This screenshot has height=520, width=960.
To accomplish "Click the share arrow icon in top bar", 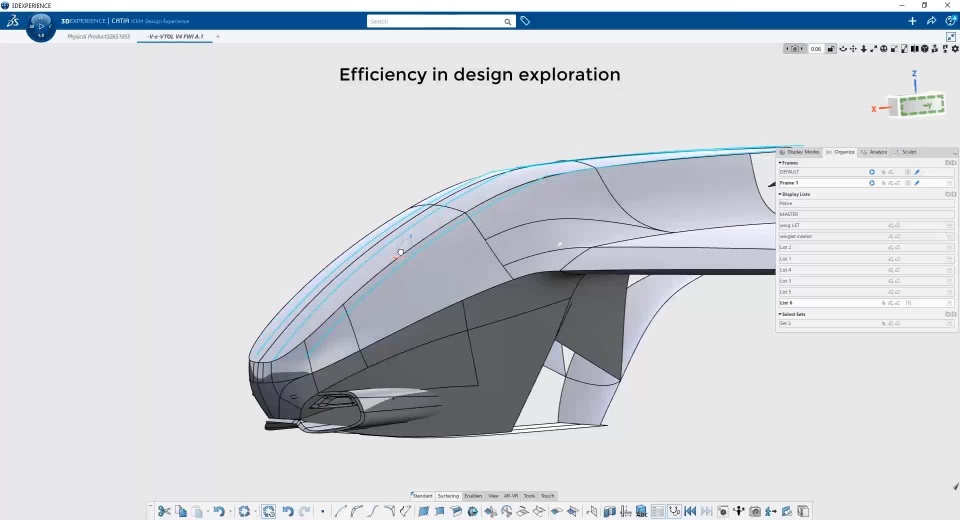I will coord(931,21).
